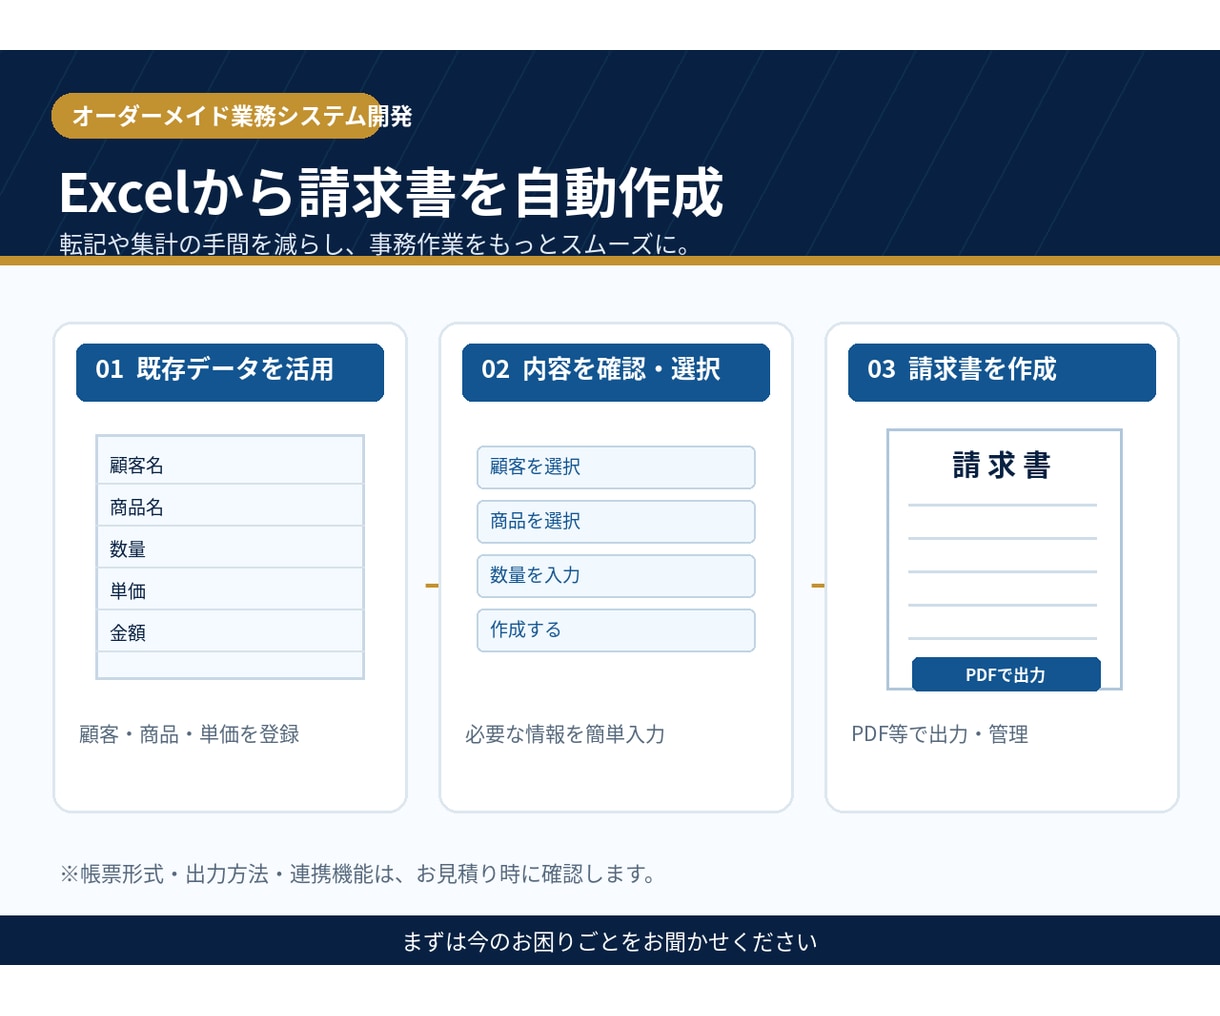Image resolution: width=1220 pixels, height=1016 pixels.
Task: Click the 数量を入力 input field
Action: coord(616,575)
